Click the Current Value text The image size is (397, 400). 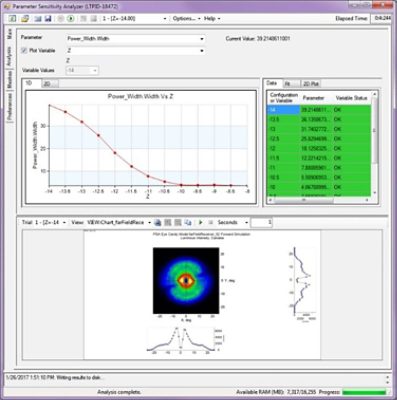coord(258,39)
